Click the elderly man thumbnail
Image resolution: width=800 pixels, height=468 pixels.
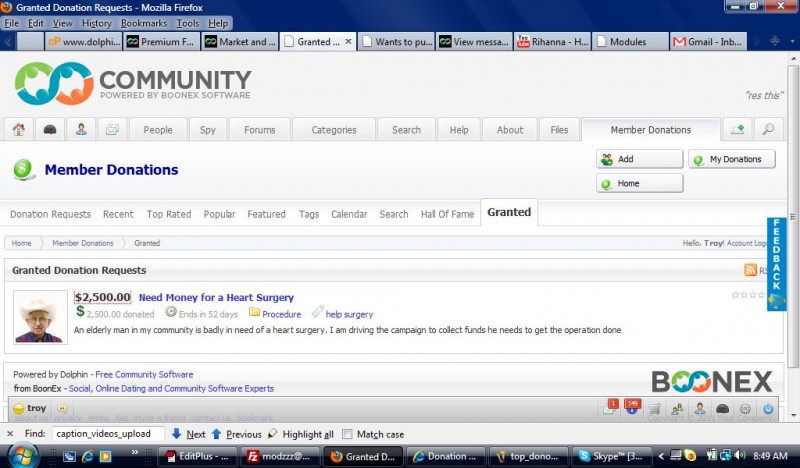[x=40, y=317]
